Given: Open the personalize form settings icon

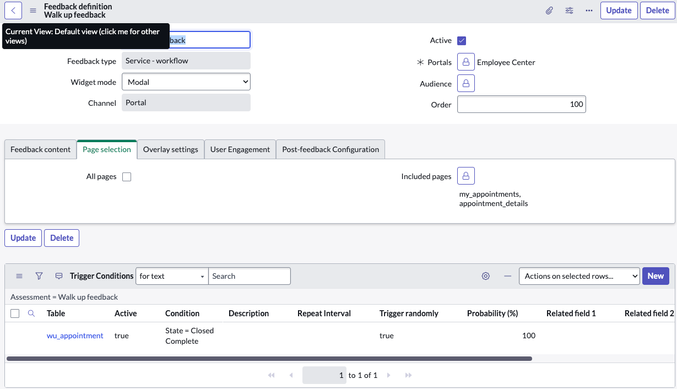Looking at the screenshot, I should click(569, 10).
